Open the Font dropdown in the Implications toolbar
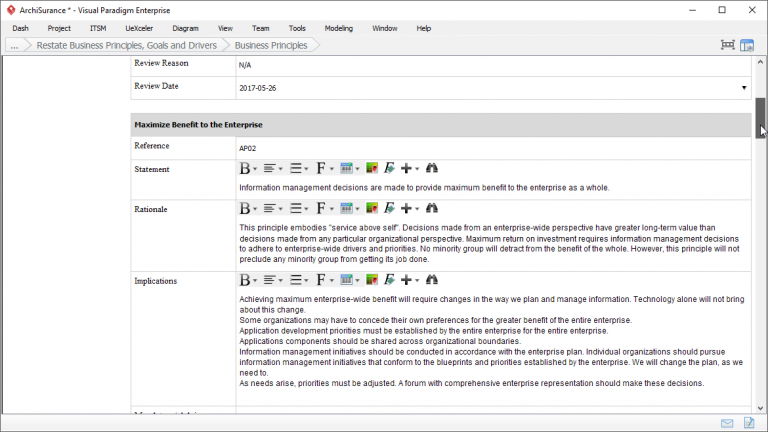The height and width of the screenshot is (432, 768). (x=324, y=280)
